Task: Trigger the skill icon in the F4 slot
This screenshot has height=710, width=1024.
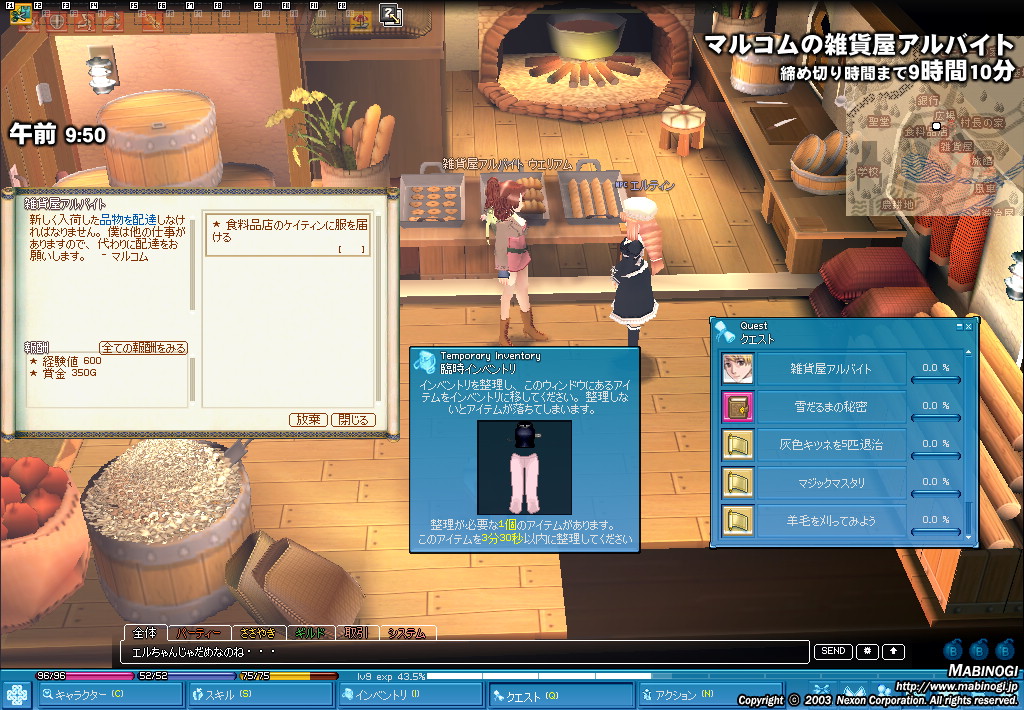Action: (112, 21)
